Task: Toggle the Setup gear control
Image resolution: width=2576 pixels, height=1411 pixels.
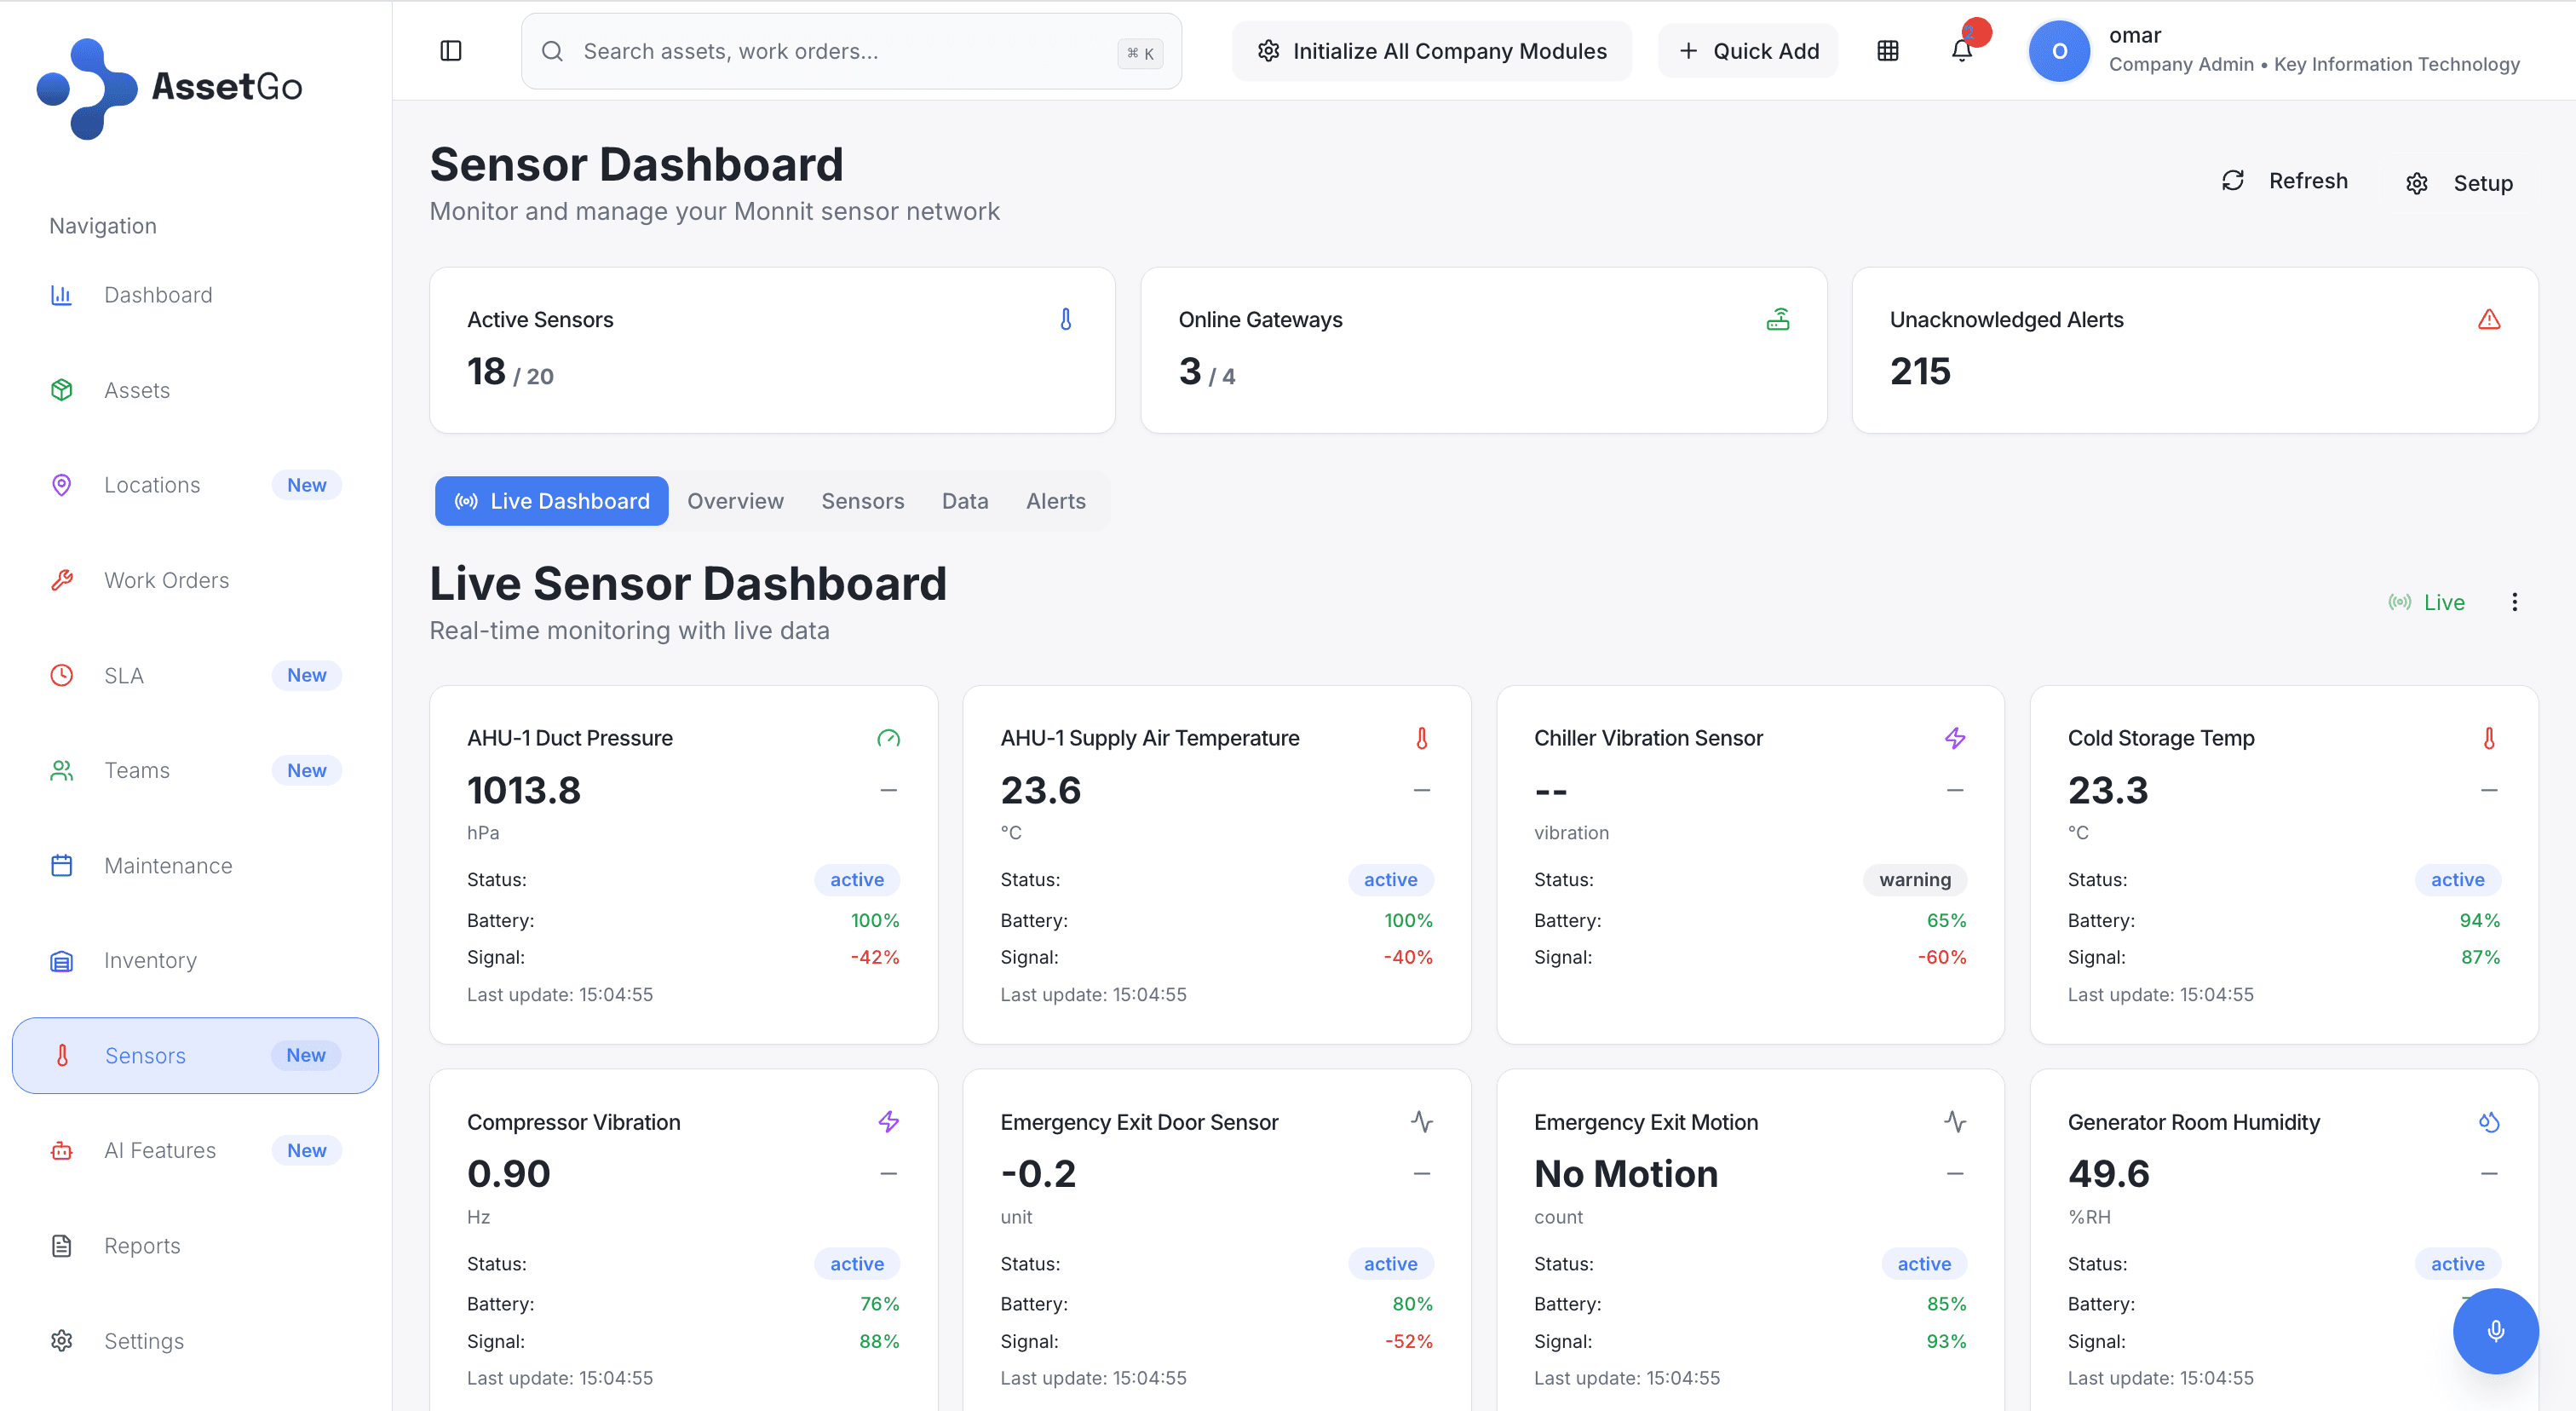Action: click(2417, 183)
